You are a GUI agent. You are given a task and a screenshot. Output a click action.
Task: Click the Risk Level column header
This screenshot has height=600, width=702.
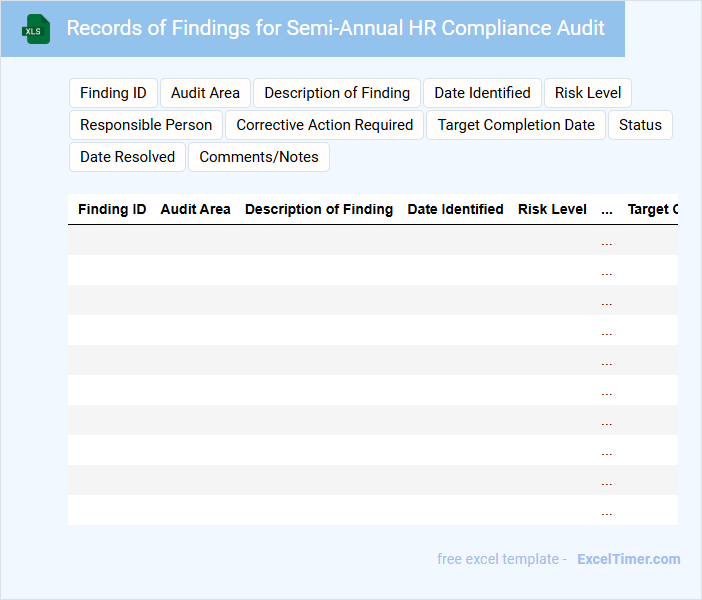pos(552,209)
